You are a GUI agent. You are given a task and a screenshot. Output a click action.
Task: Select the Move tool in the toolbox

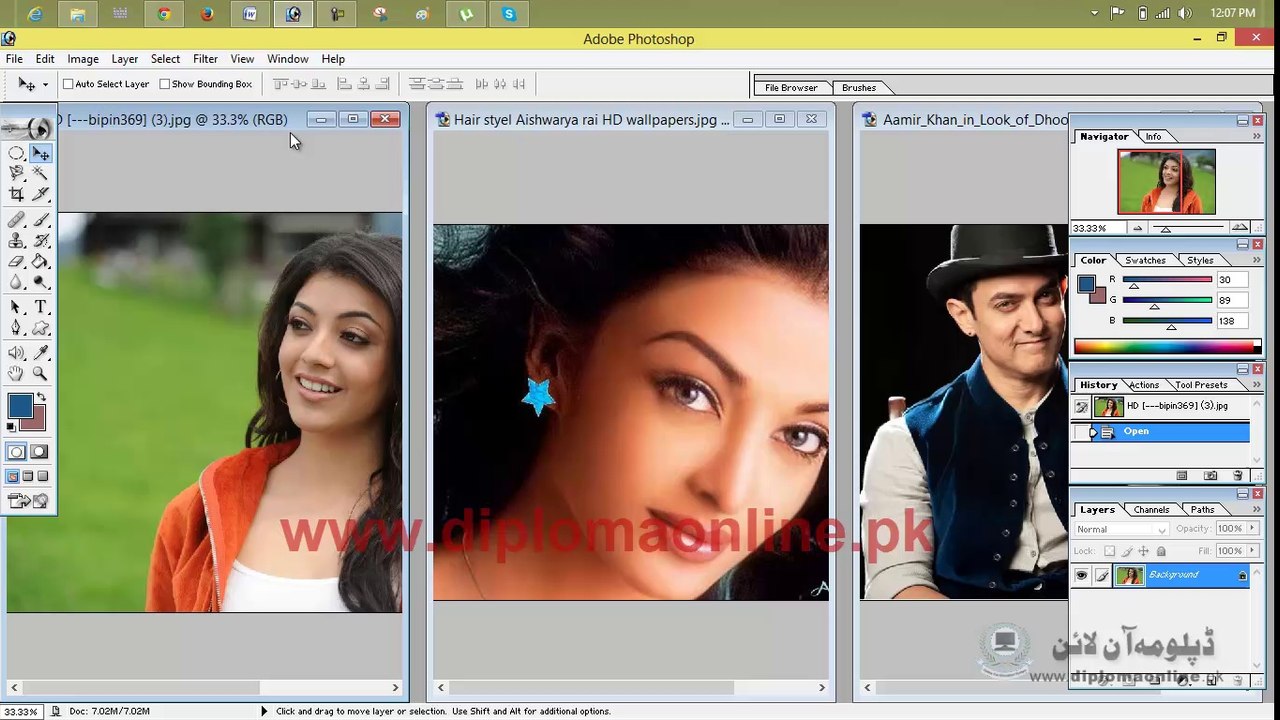[40, 153]
